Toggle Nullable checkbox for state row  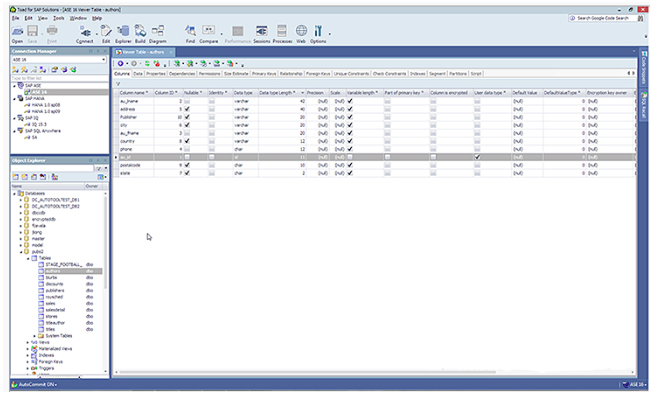click(187, 173)
